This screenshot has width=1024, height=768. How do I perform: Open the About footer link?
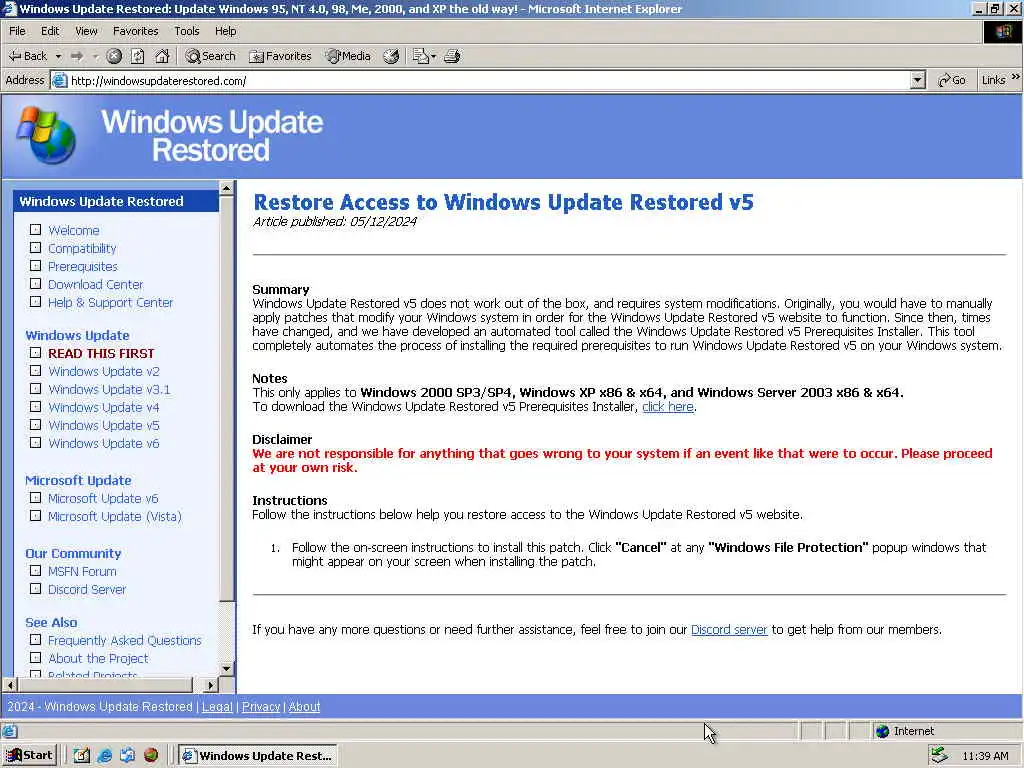(304, 707)
